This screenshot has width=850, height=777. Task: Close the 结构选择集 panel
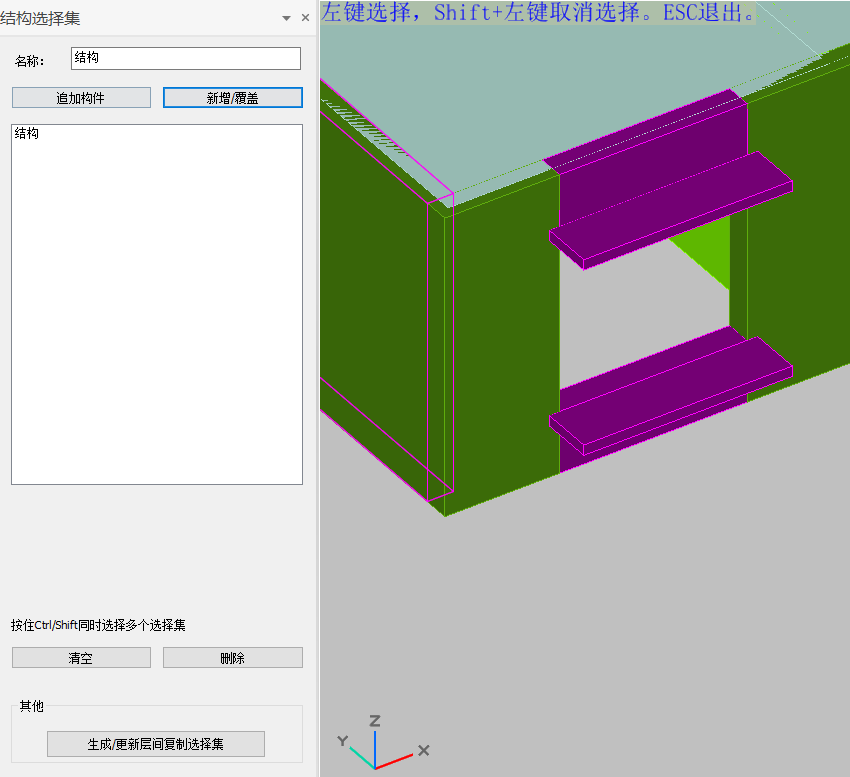pos(305,18)
